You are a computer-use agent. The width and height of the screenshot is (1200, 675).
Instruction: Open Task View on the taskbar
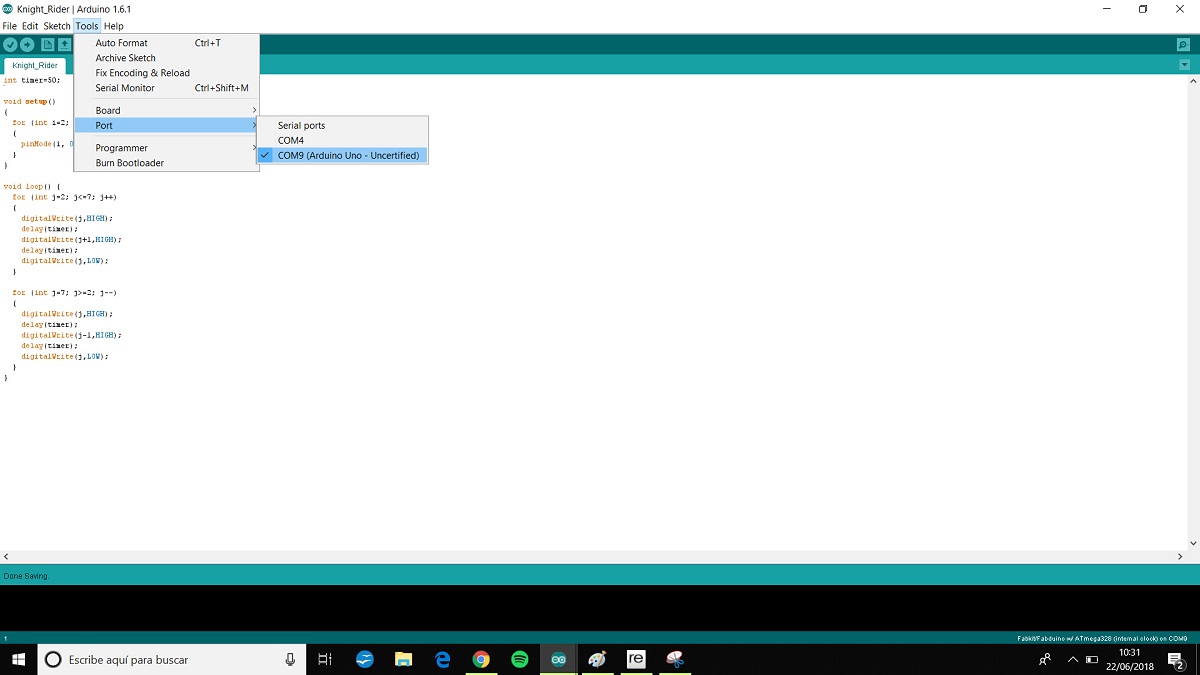(x=325, y=659)
